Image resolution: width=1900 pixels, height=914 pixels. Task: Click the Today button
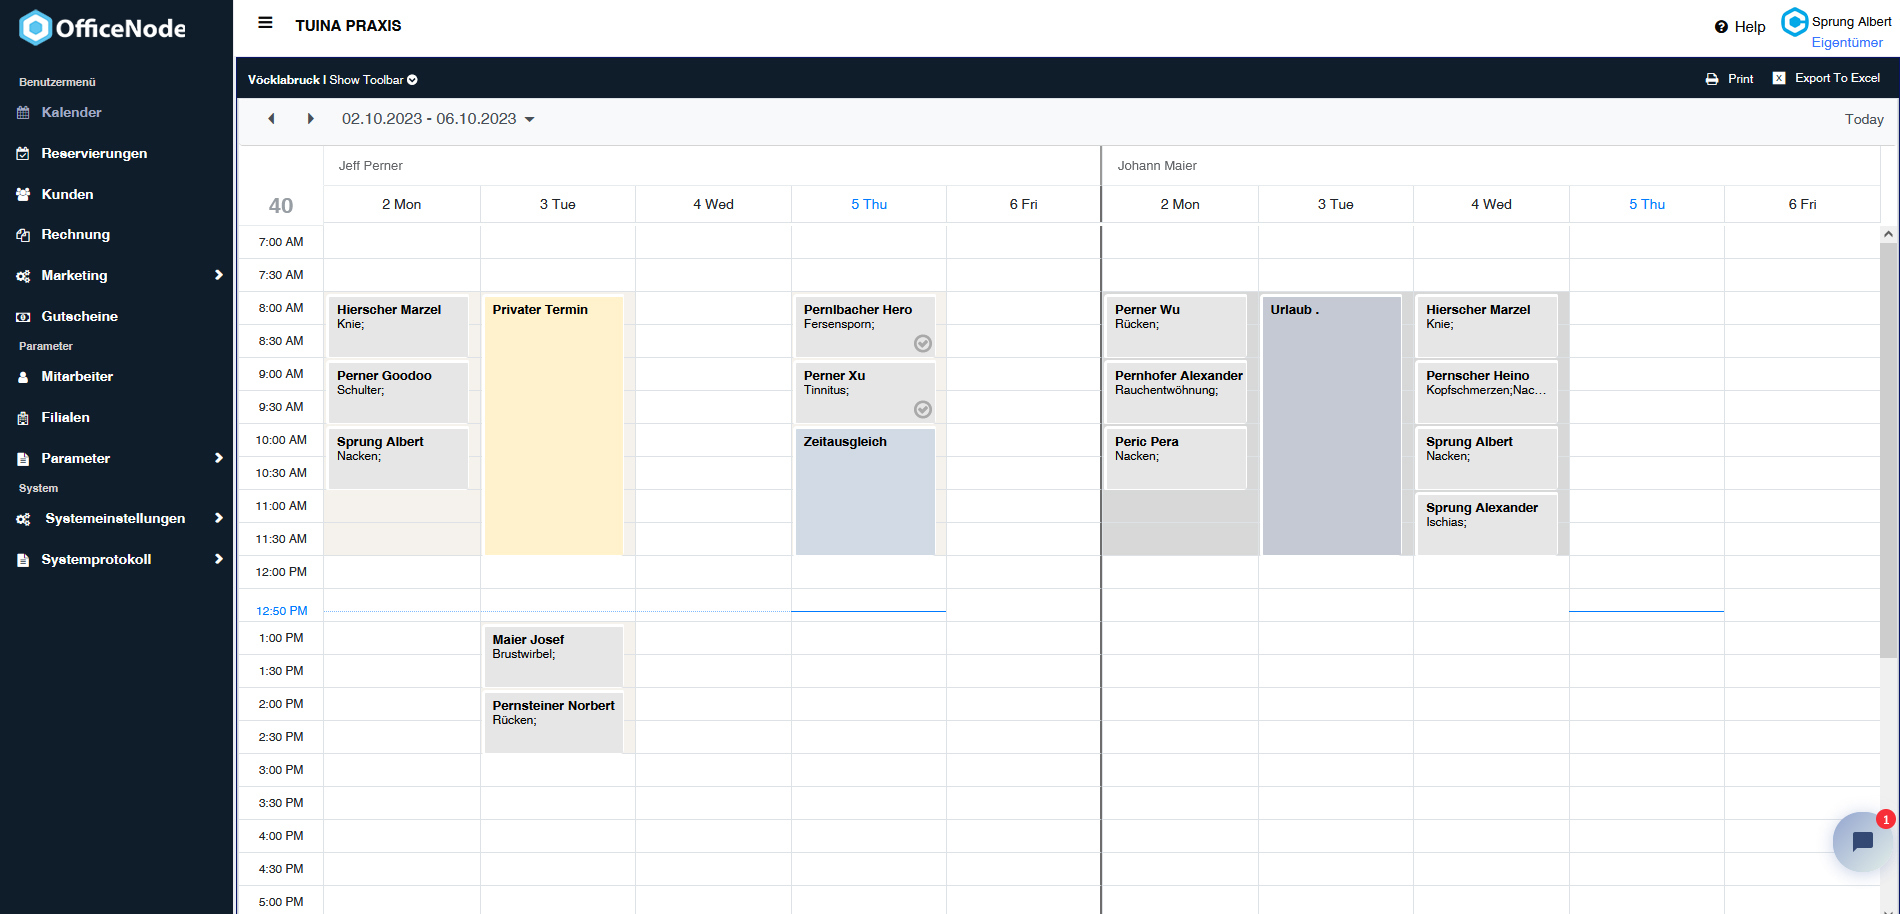coord(1863,119)
